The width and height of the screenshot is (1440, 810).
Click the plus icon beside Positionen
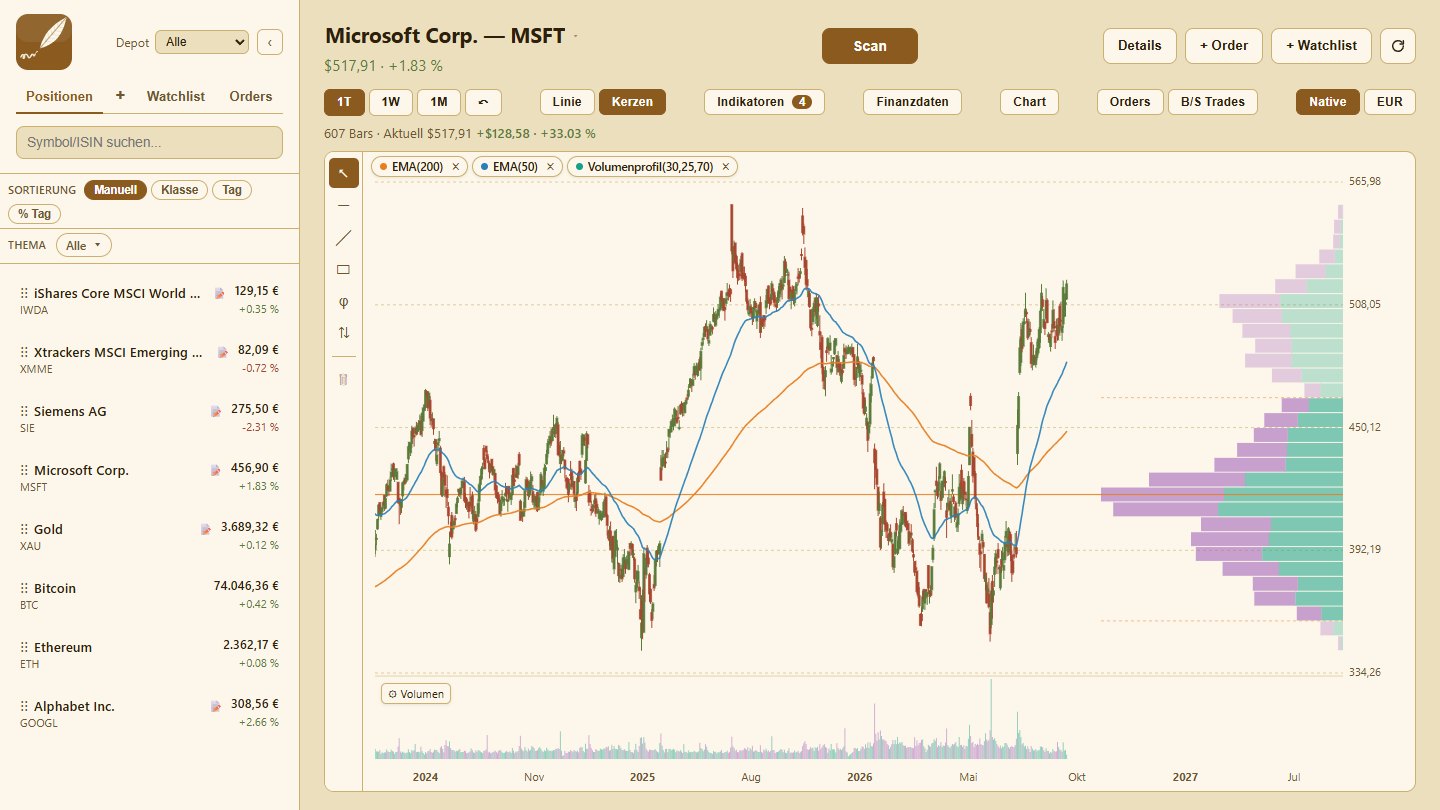(120, 96)
